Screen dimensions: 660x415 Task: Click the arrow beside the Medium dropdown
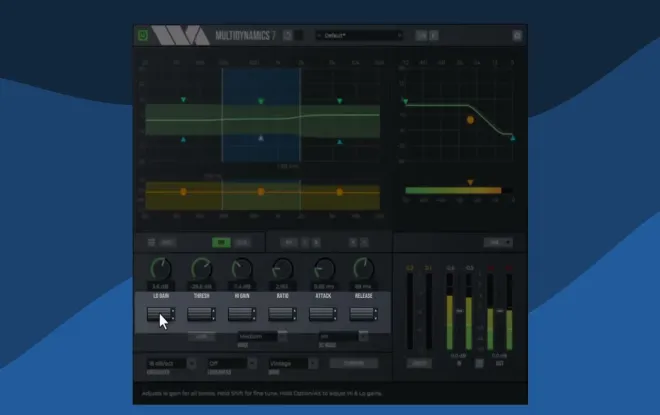pos(283,336)
